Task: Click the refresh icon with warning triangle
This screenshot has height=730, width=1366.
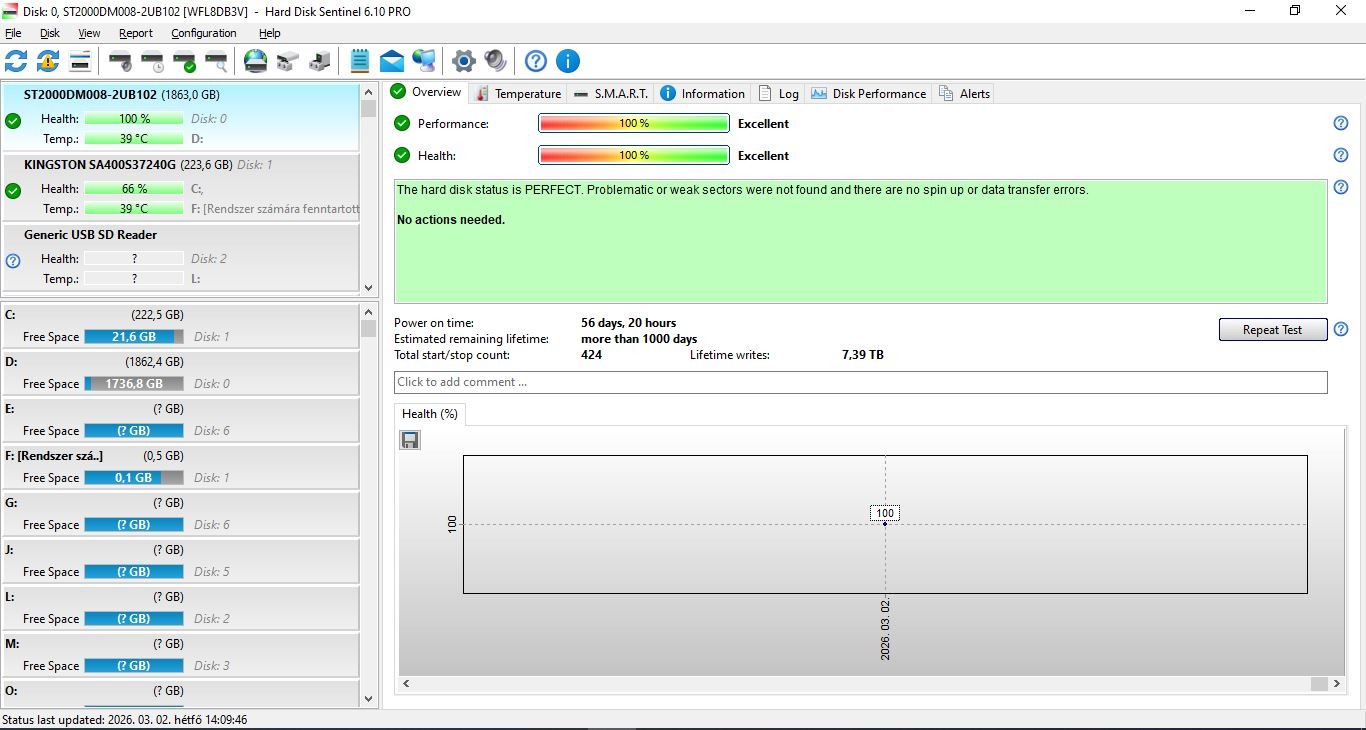Action: (48, 61)
